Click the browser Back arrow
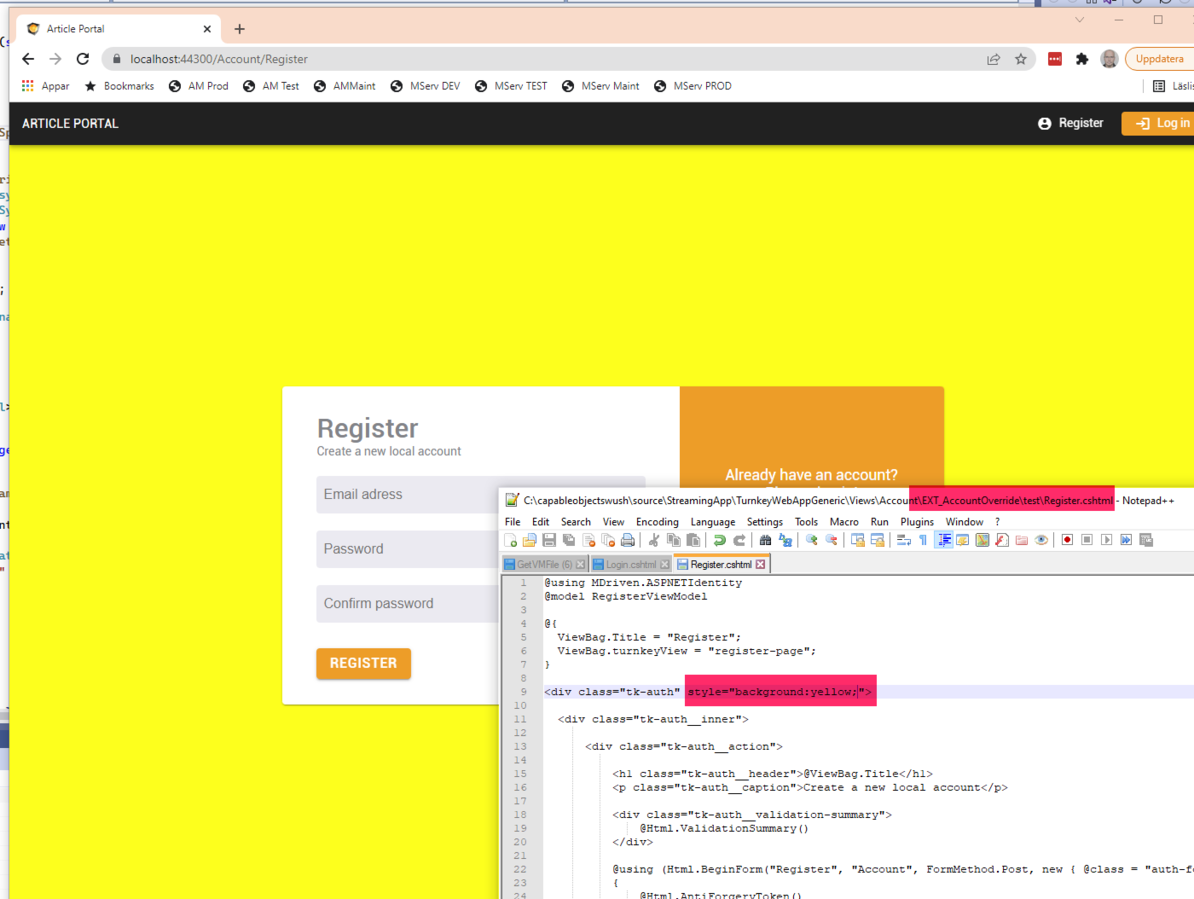This screenshot has width=1194, height=899. (x=28, y=59)
